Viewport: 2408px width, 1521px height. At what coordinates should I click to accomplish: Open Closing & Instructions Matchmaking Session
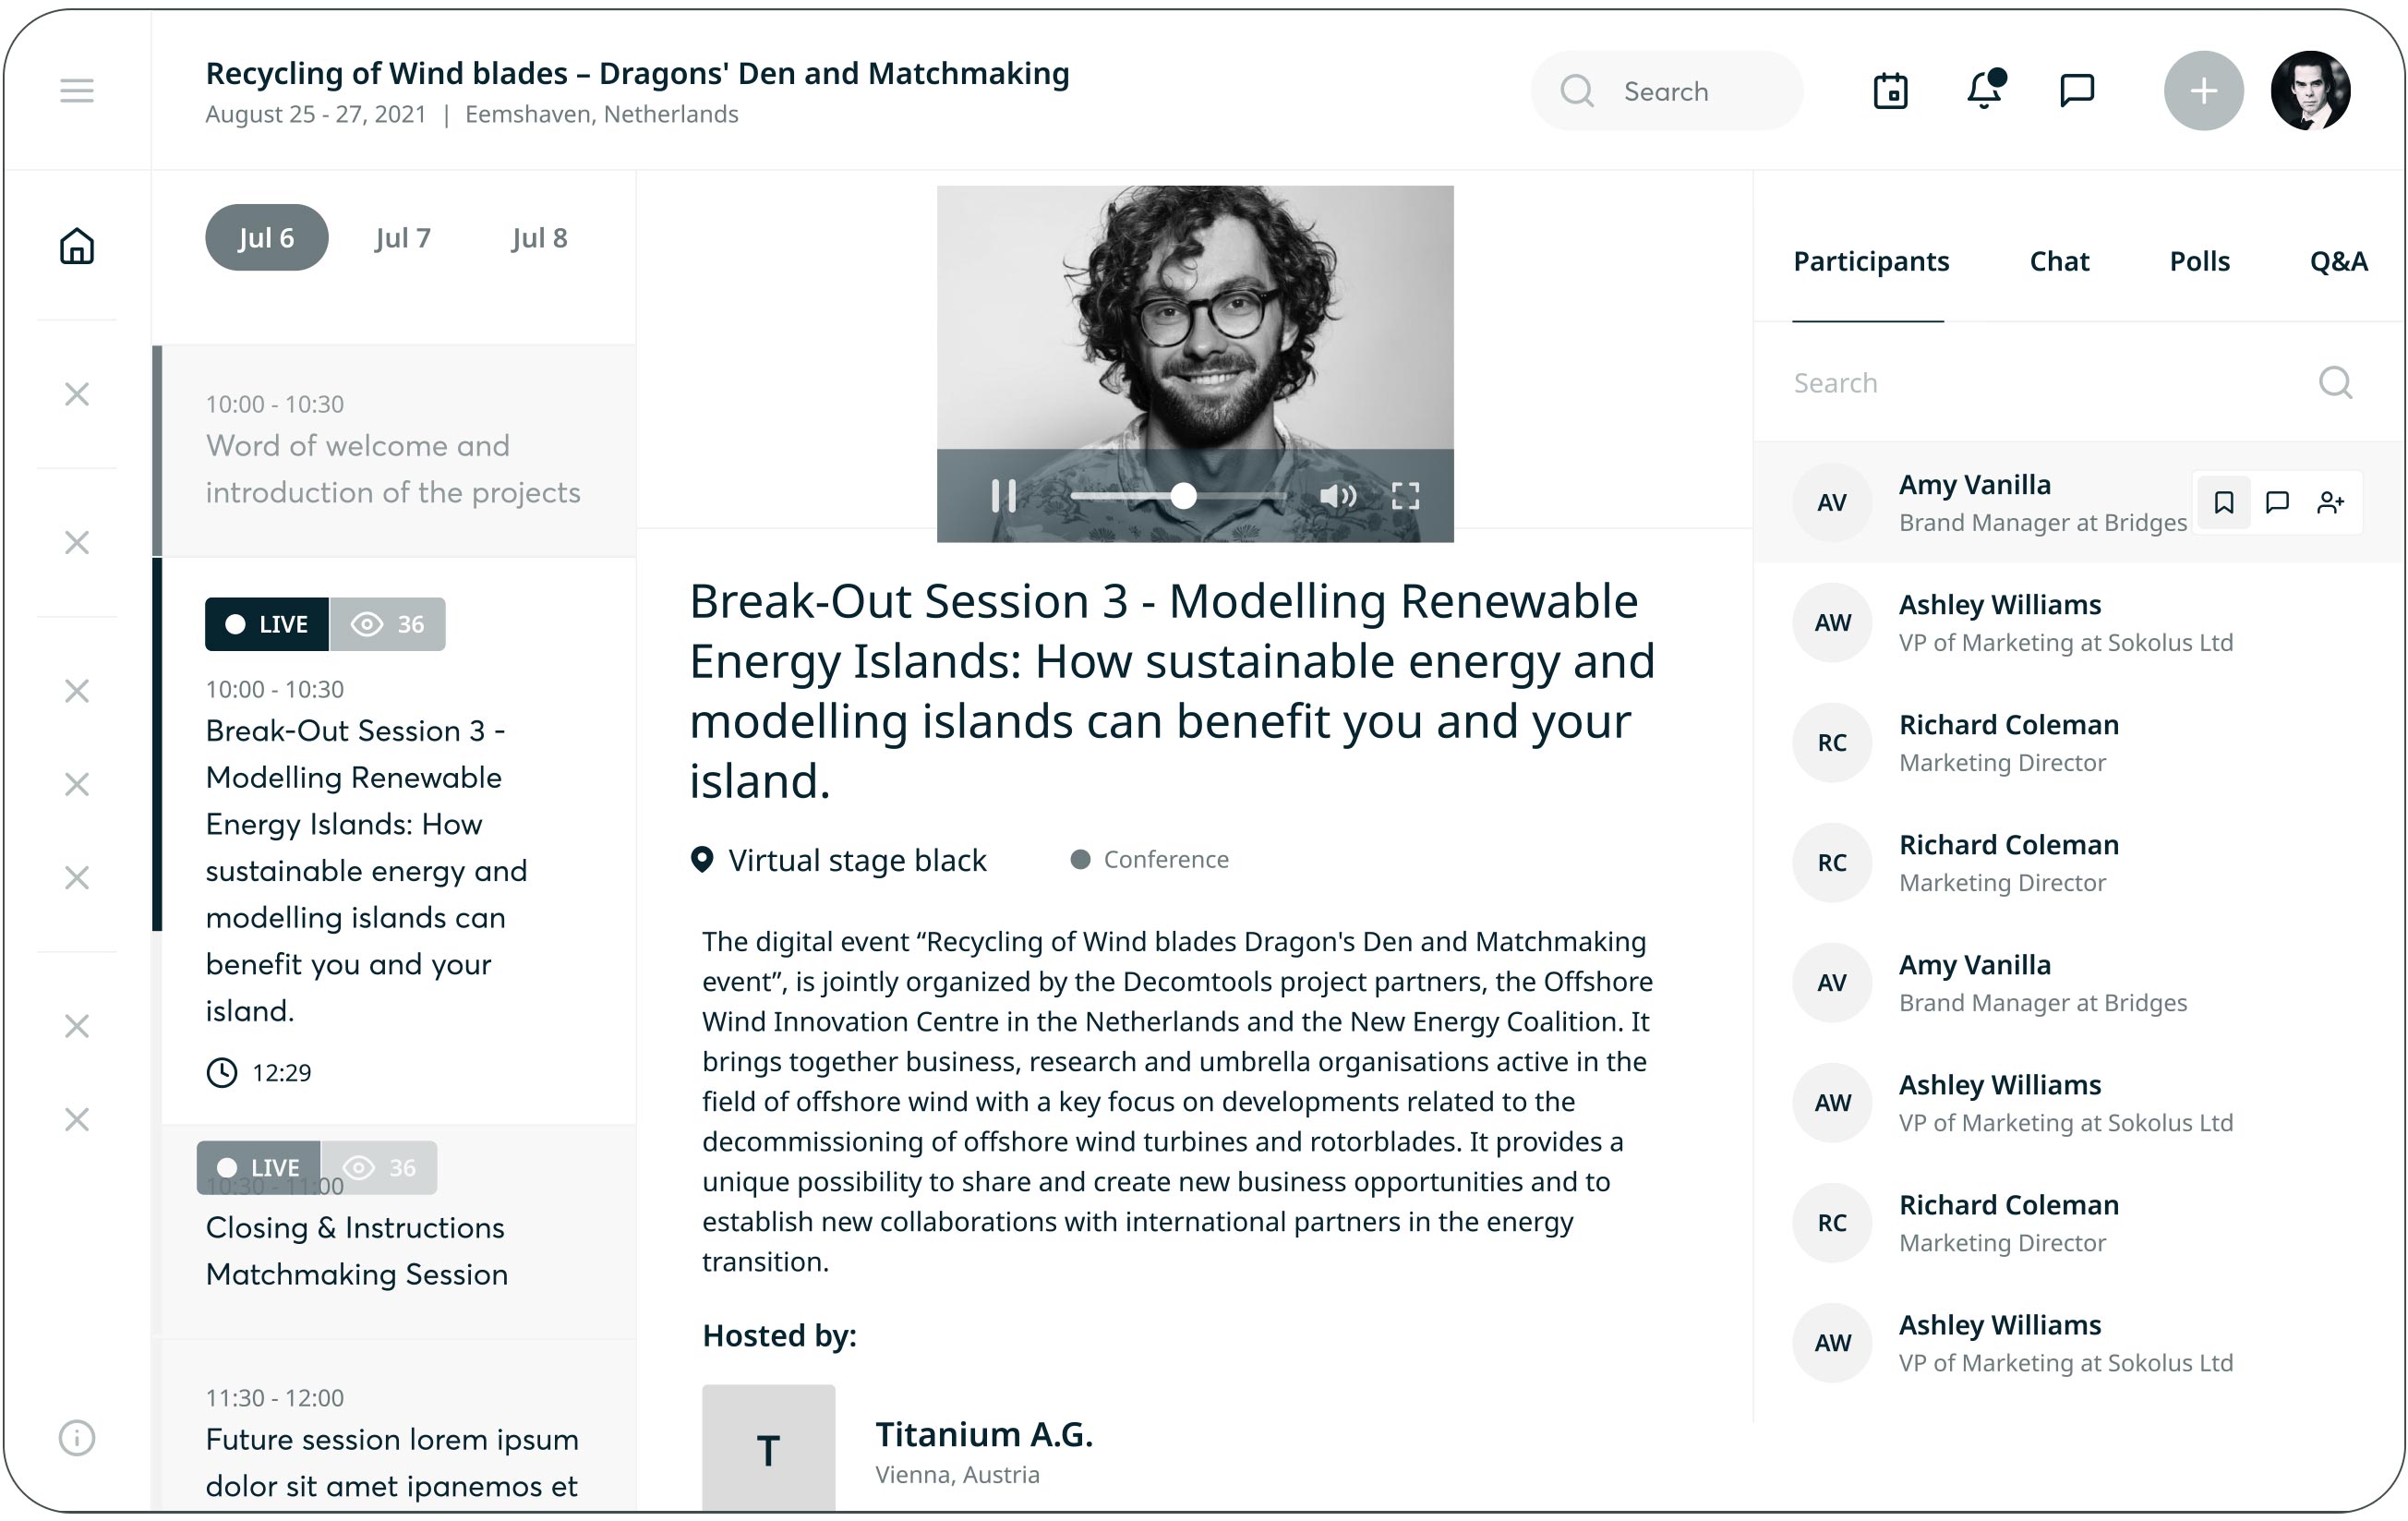point(357,1250)
